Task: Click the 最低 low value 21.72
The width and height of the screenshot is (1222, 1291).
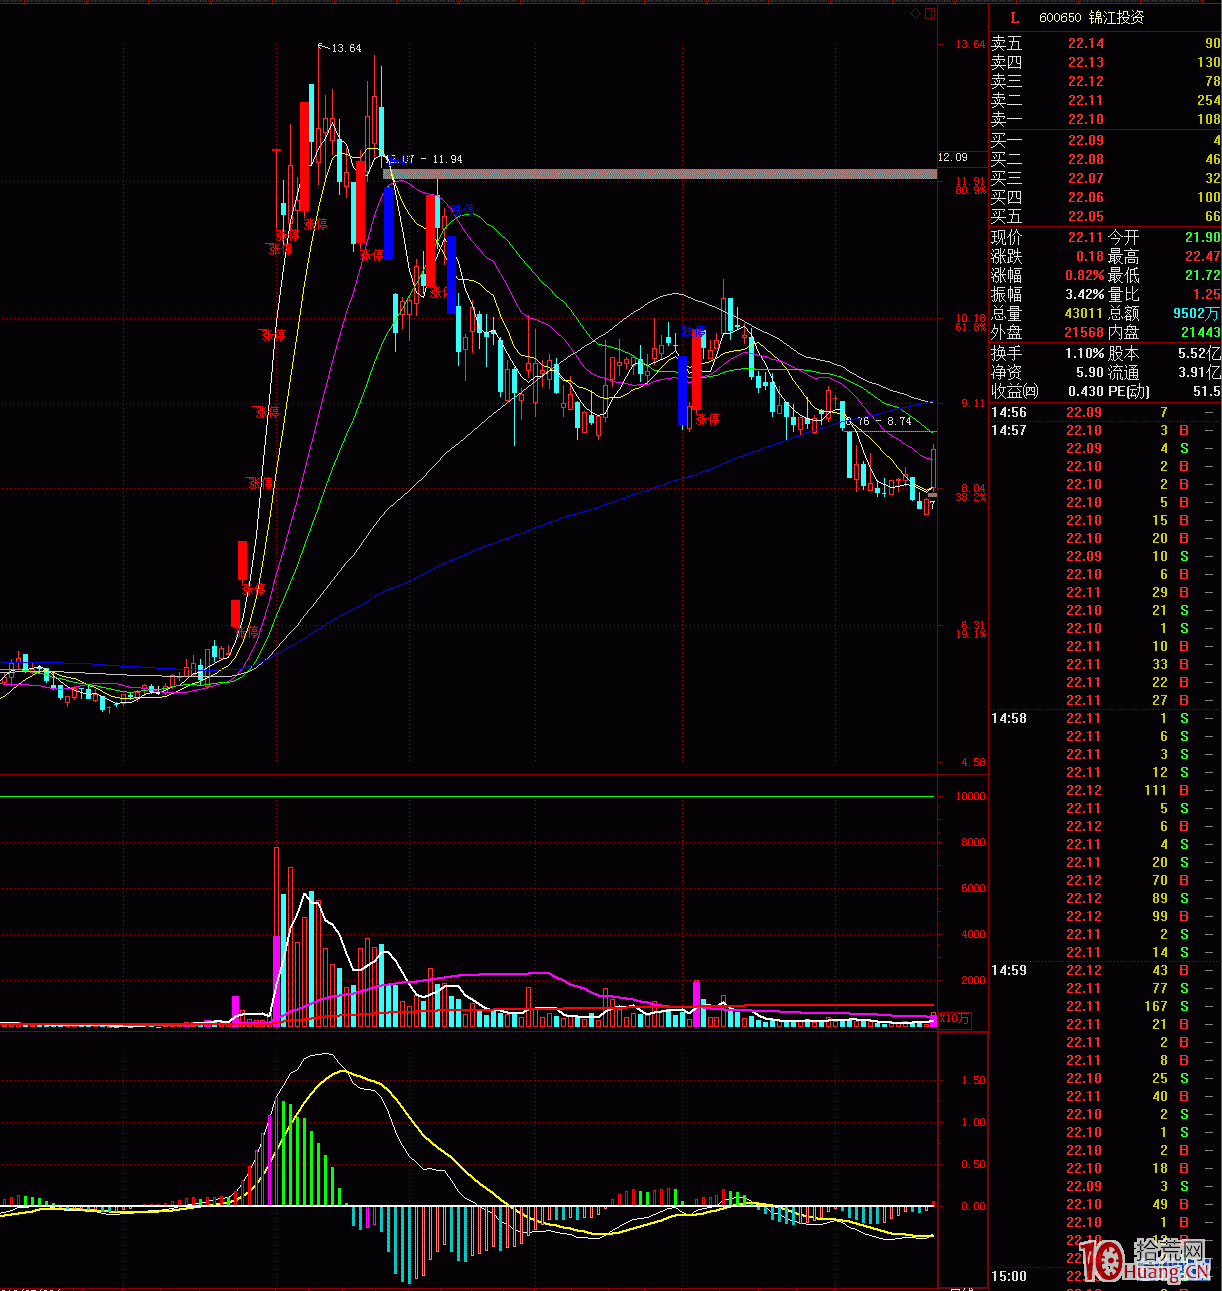Action: [1203, 275]
